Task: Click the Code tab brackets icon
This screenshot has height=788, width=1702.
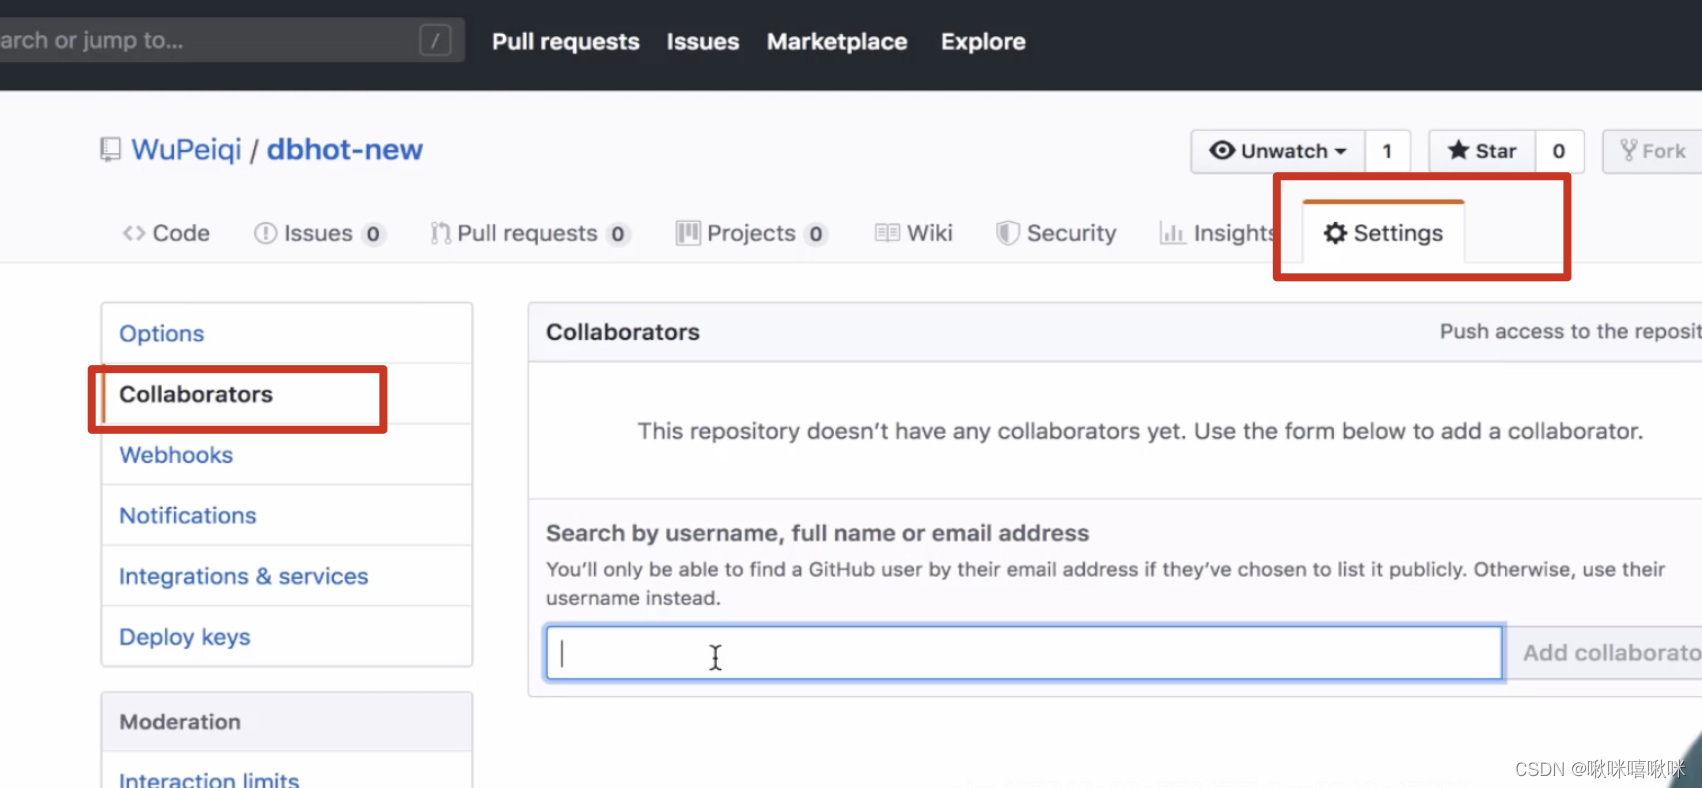Action: [x=134, y=233]
